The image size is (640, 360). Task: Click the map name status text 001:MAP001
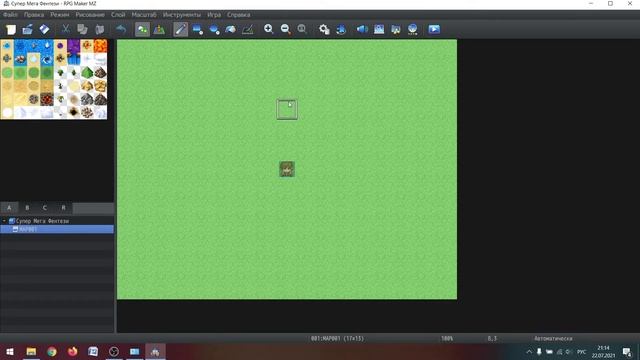tap(337, 338)
